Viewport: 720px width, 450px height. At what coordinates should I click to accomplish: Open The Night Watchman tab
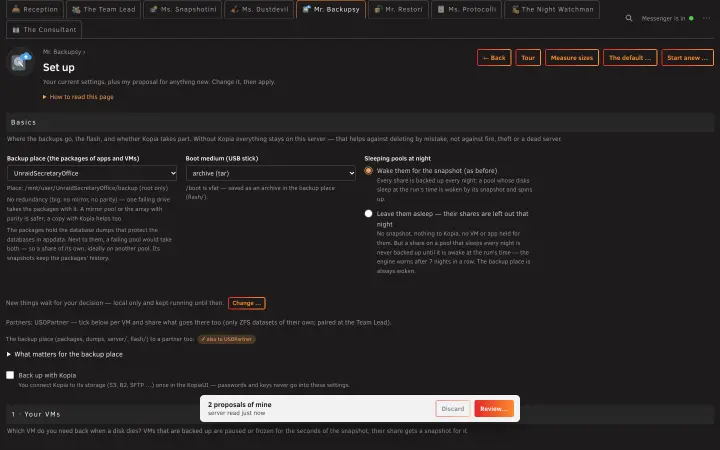tap(551, 9)
